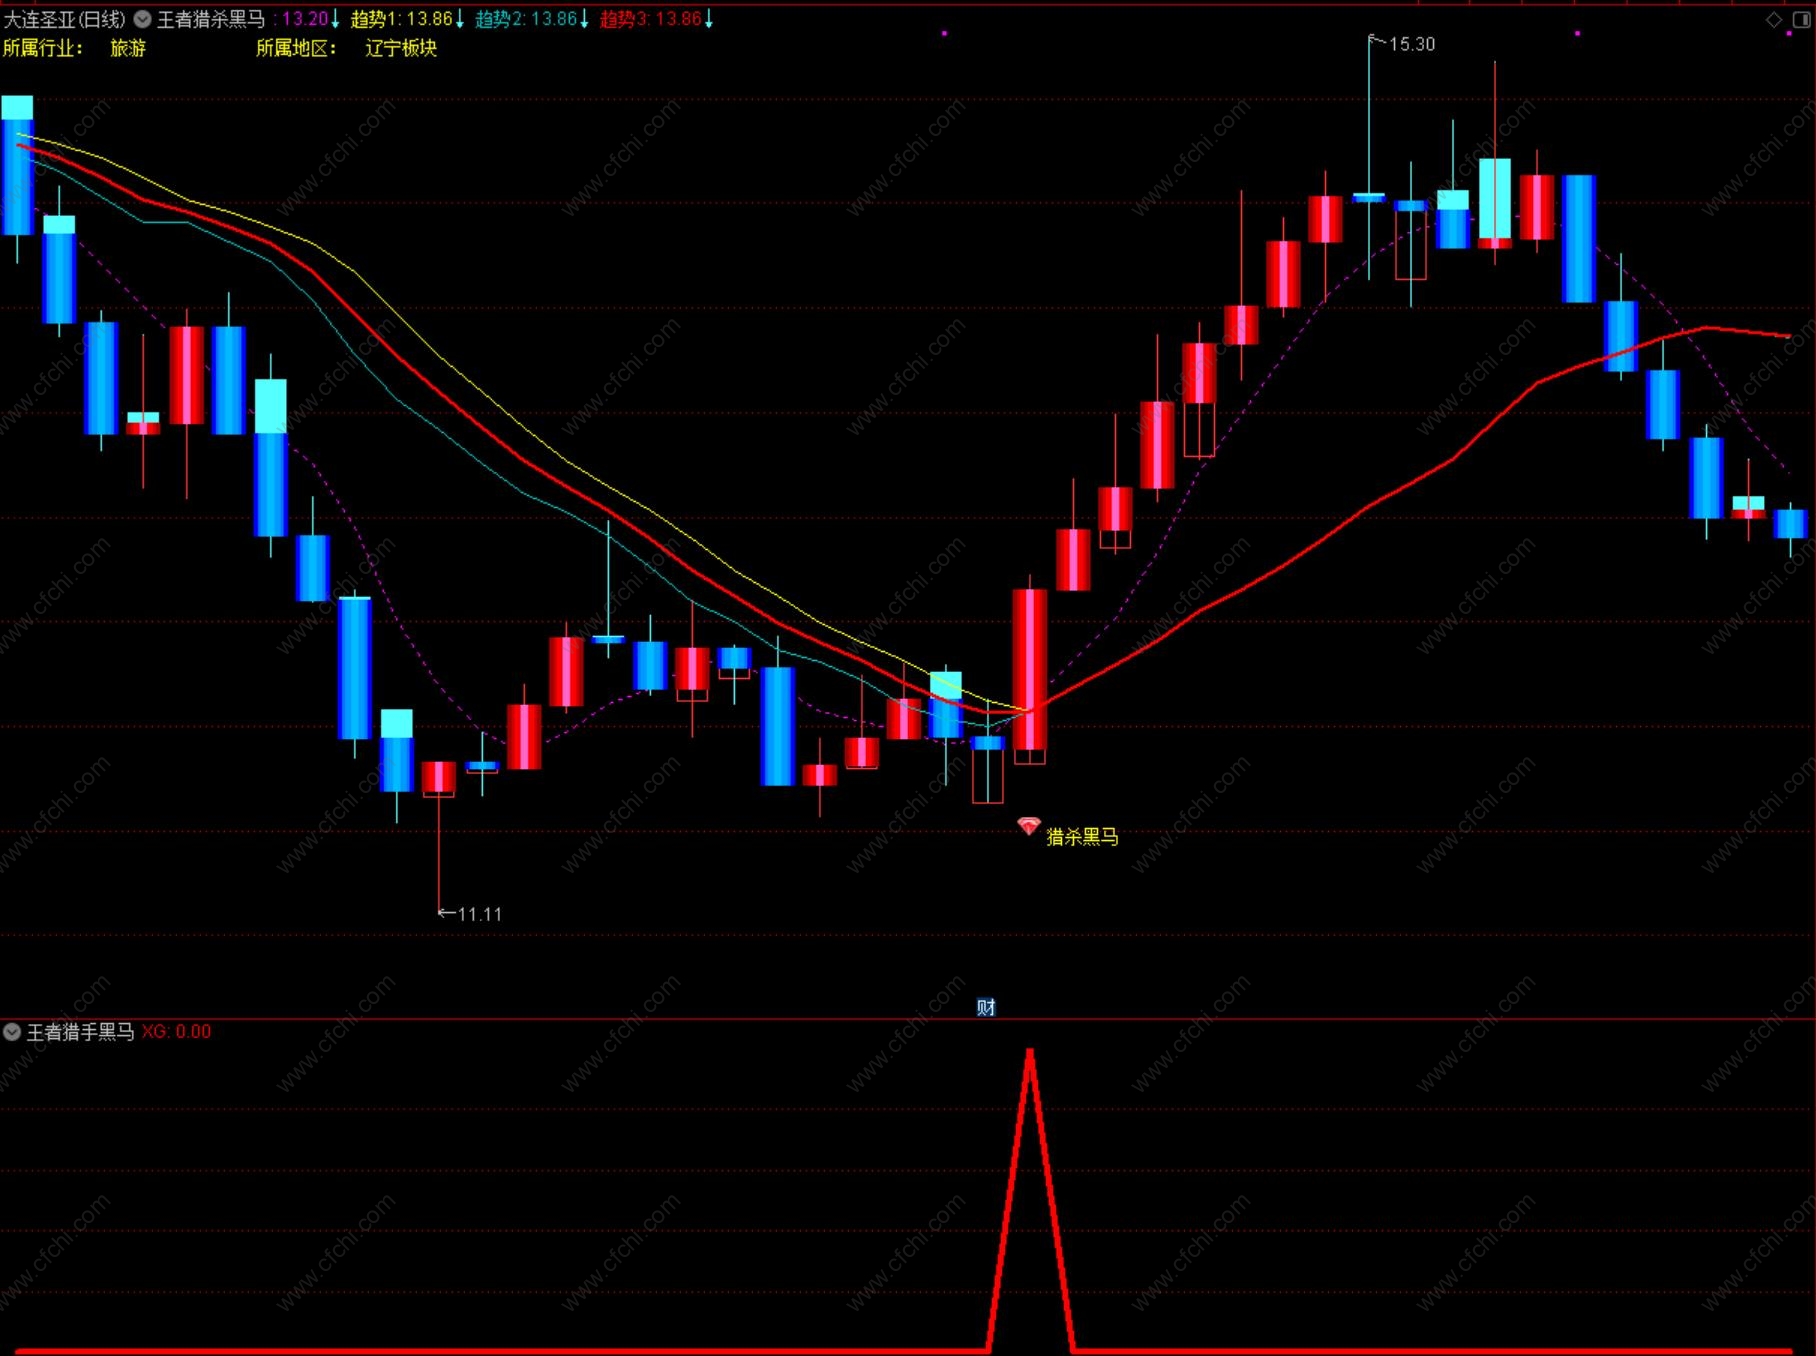1816x1356 pixels.
Task: Click the 所属行业 label
Action: point(44,48)
